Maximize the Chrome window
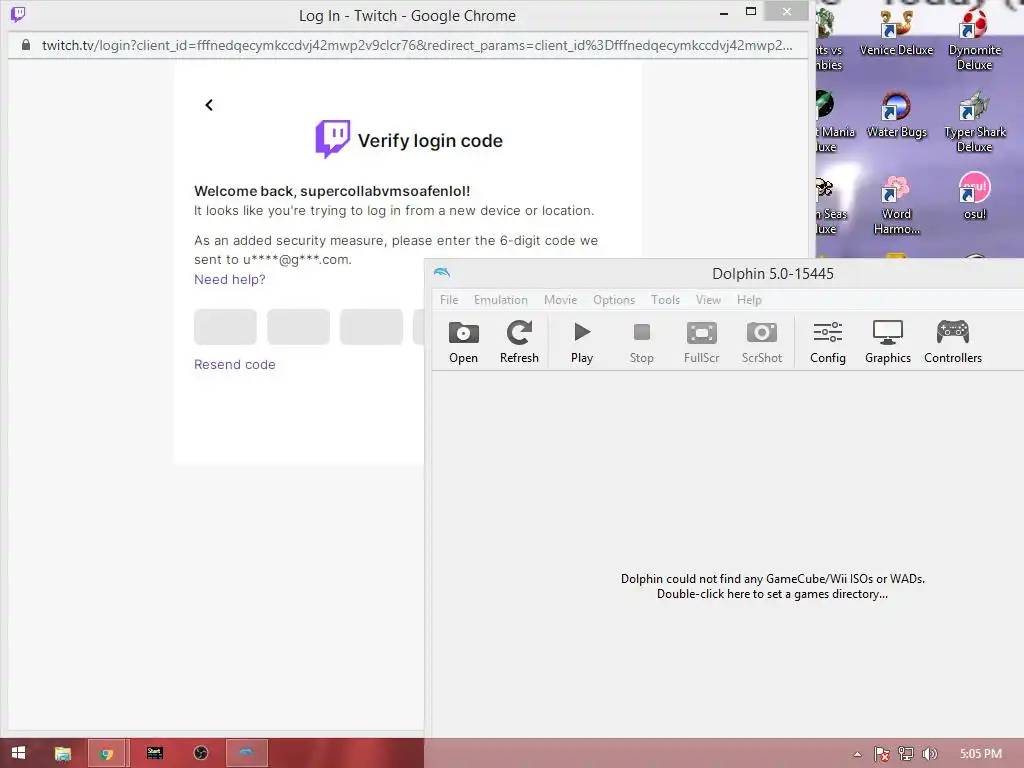This screenshot has height=768, width=1024. [x=751, y=12]
